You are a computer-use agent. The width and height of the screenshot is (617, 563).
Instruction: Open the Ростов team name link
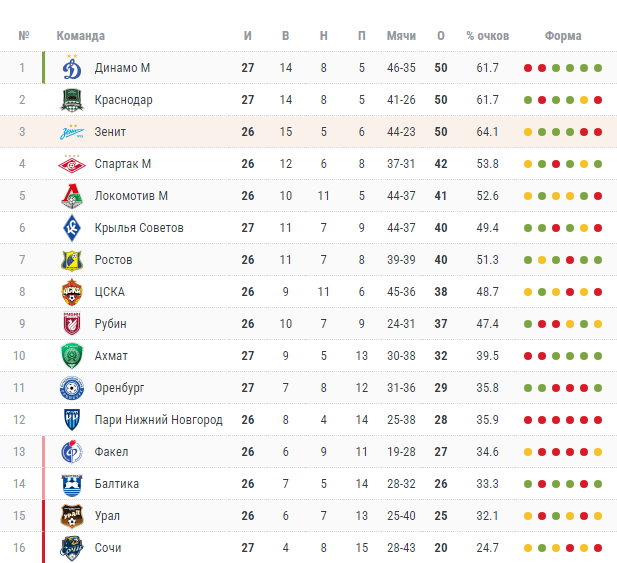[x=112, y=260]
